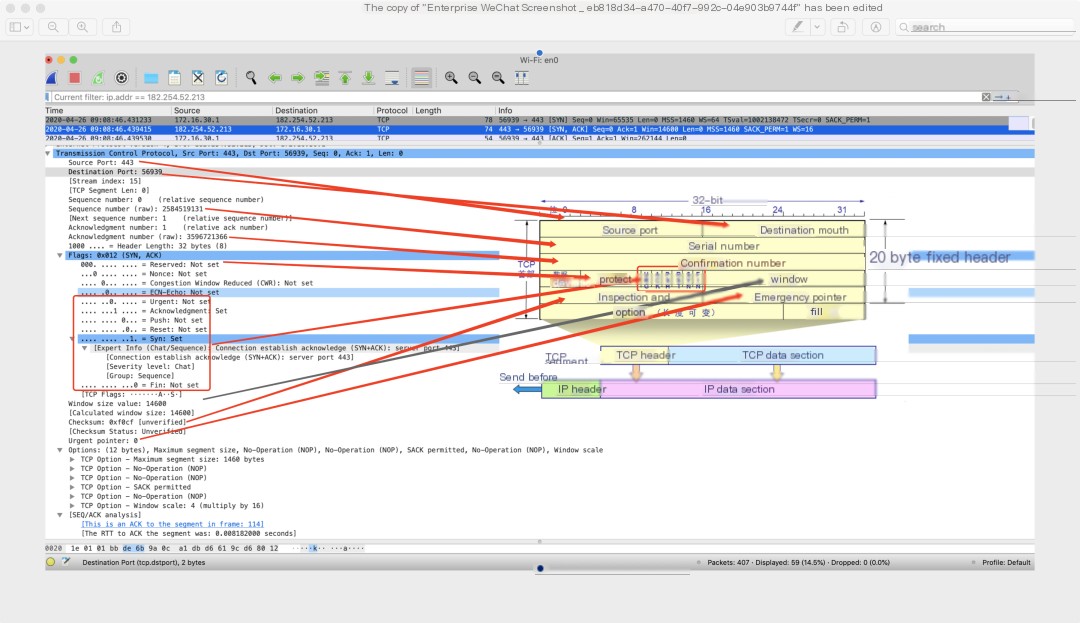Click Wireshark's zoom in text icon
This screenshot has height=623, width=1080.
(451, 78)
